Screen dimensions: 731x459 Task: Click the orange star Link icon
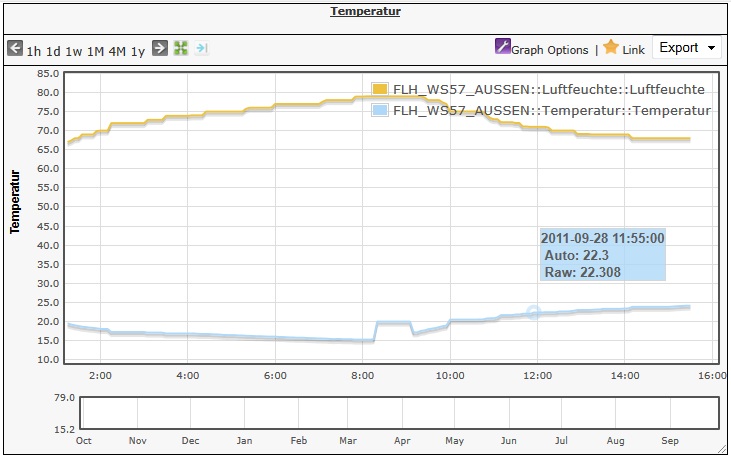[611, 47]
